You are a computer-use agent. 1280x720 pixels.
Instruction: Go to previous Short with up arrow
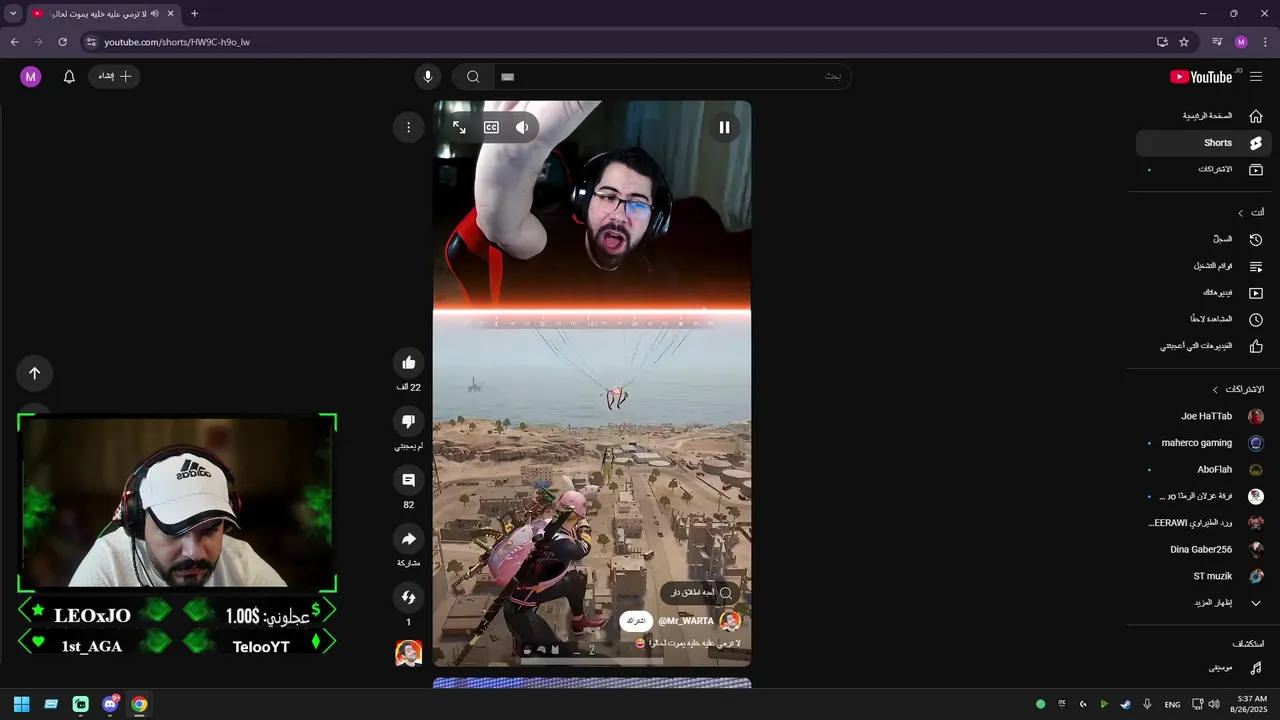tap(34, 373)
